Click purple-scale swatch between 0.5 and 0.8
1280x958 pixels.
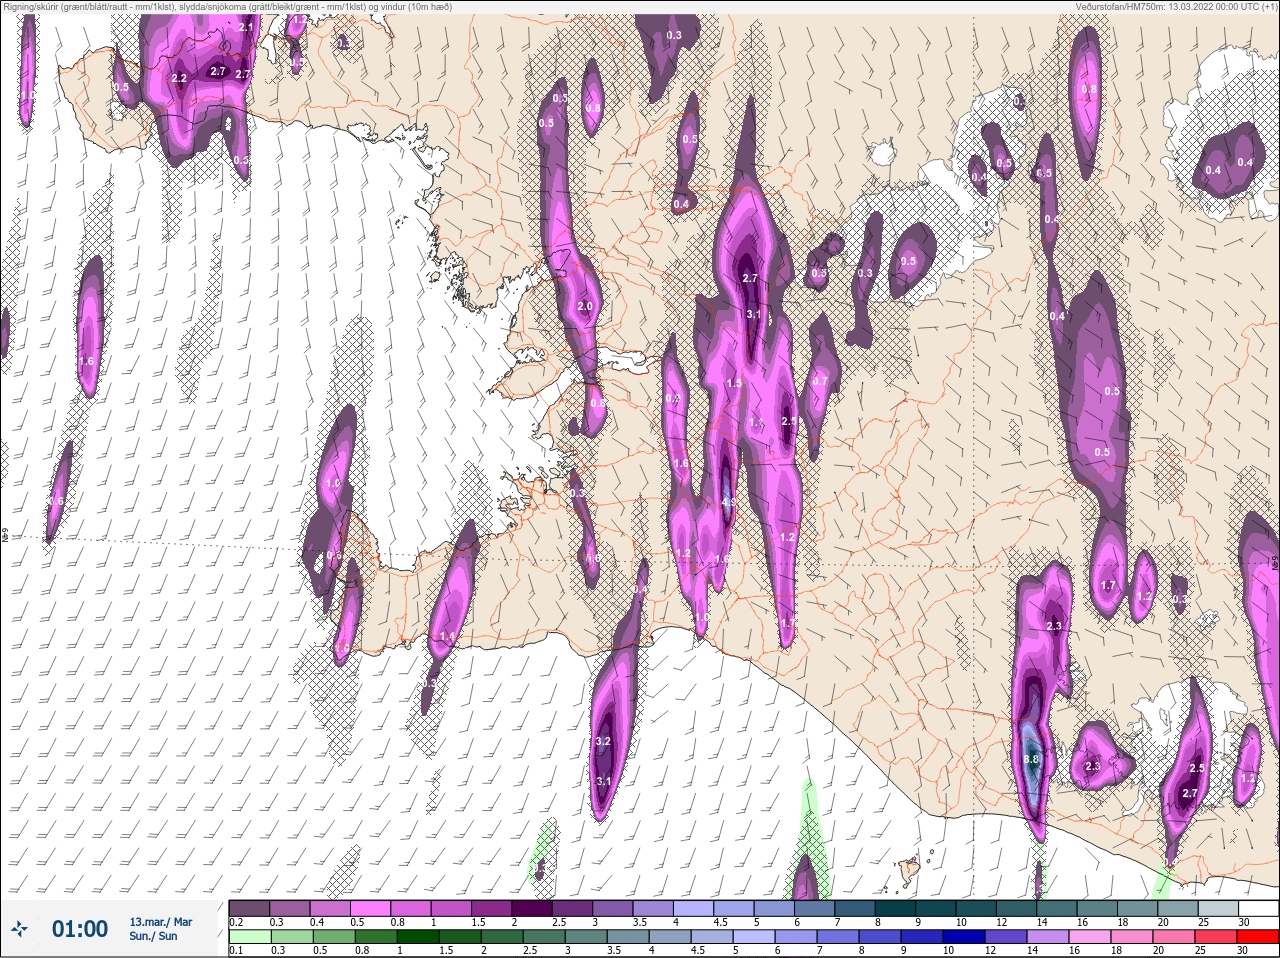click(371, 908)
